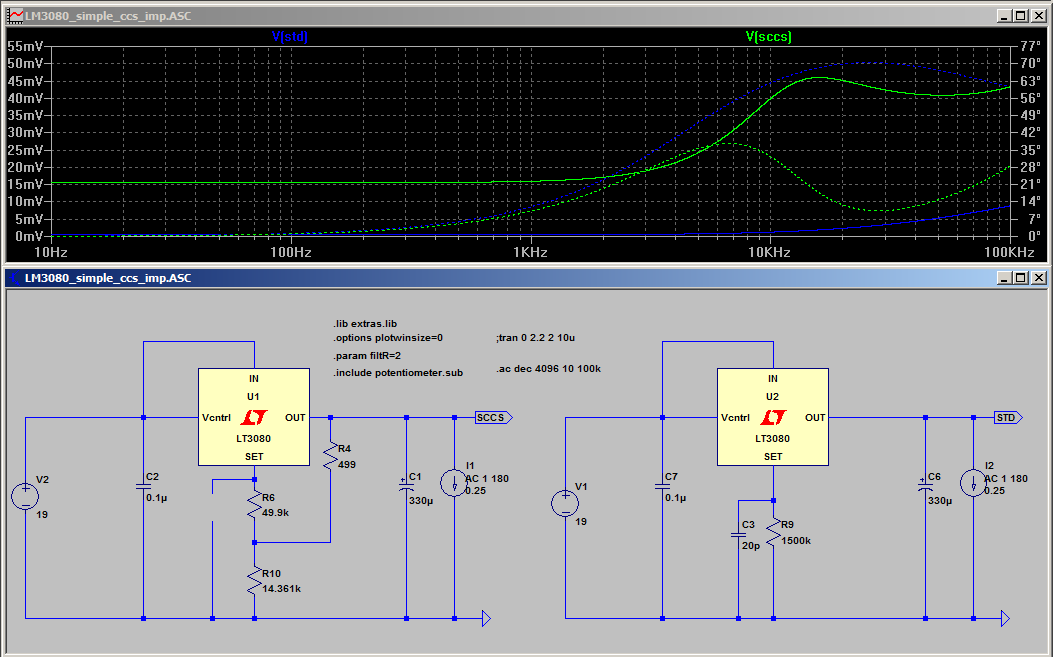Click the V2 voltage source symbol
This screenshot has width=1053, height=657.
(25, 497)
